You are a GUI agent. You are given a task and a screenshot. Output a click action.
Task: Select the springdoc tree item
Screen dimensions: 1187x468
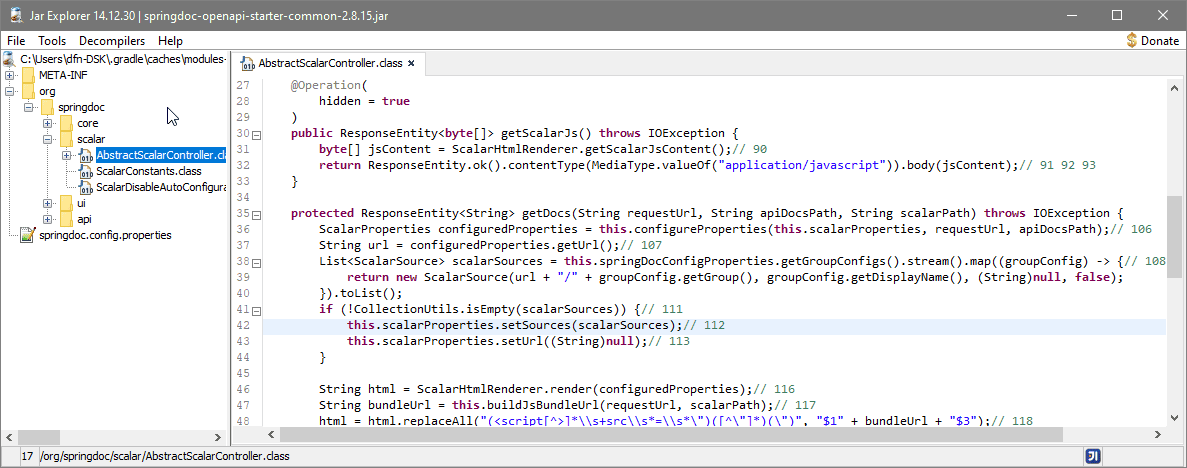[x=80, y=107]
